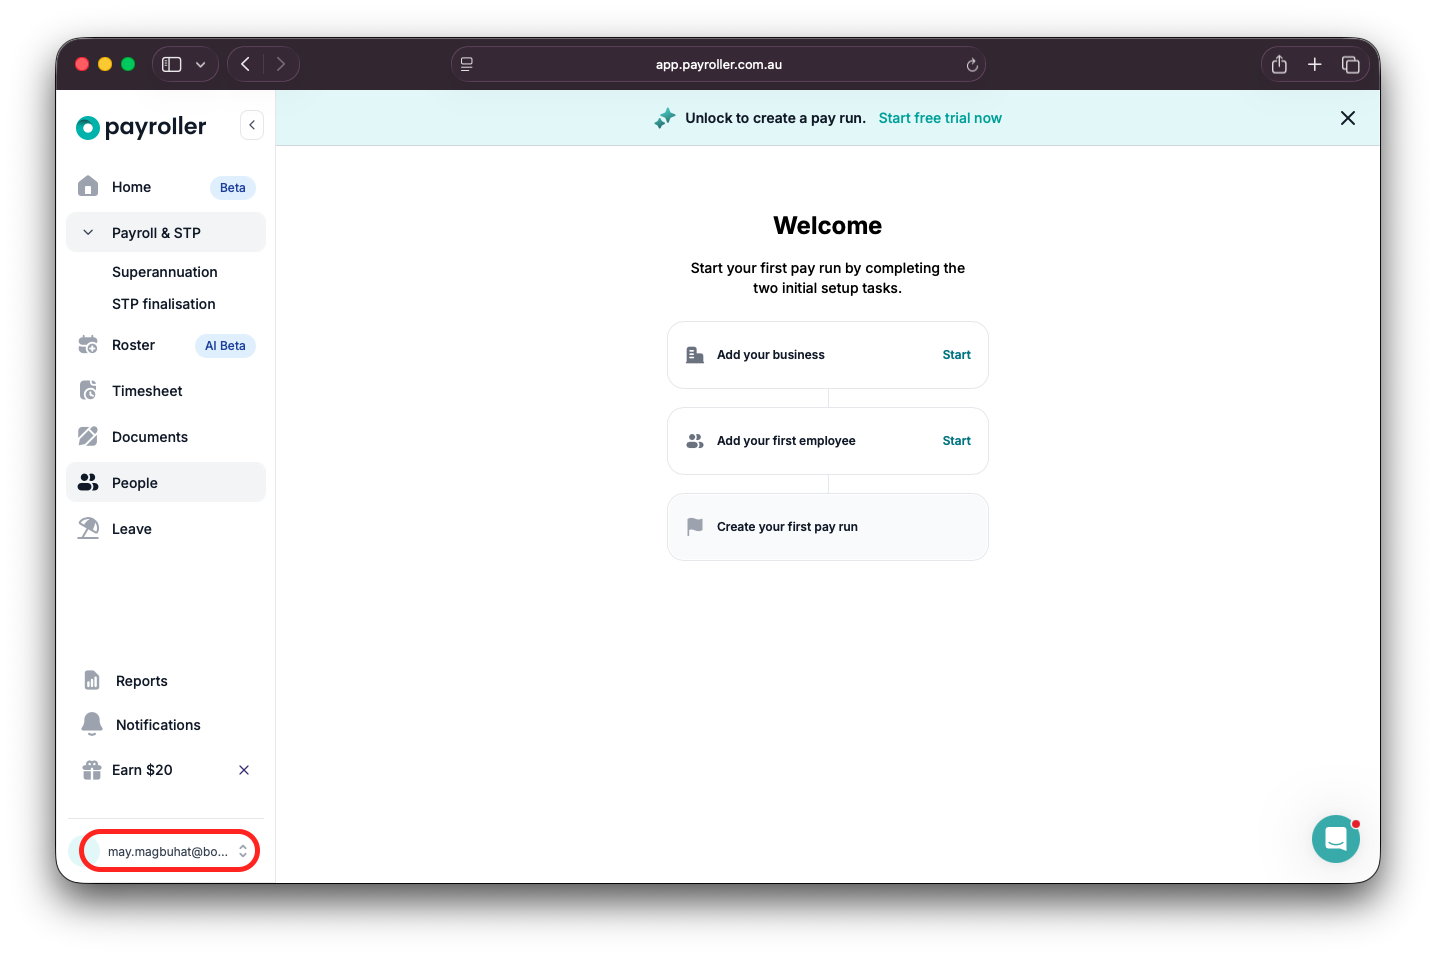
Task: Click Start for Add your first employee
Action: 957,441
